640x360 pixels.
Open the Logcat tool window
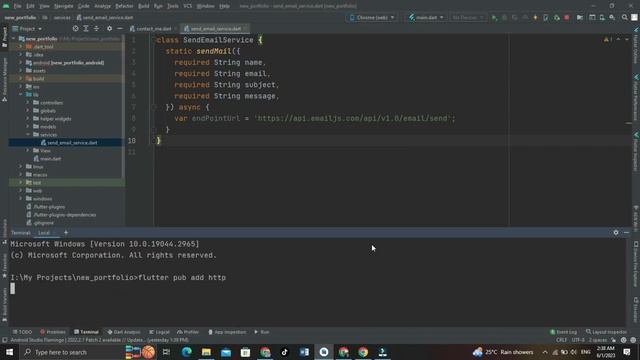(159, 332)
